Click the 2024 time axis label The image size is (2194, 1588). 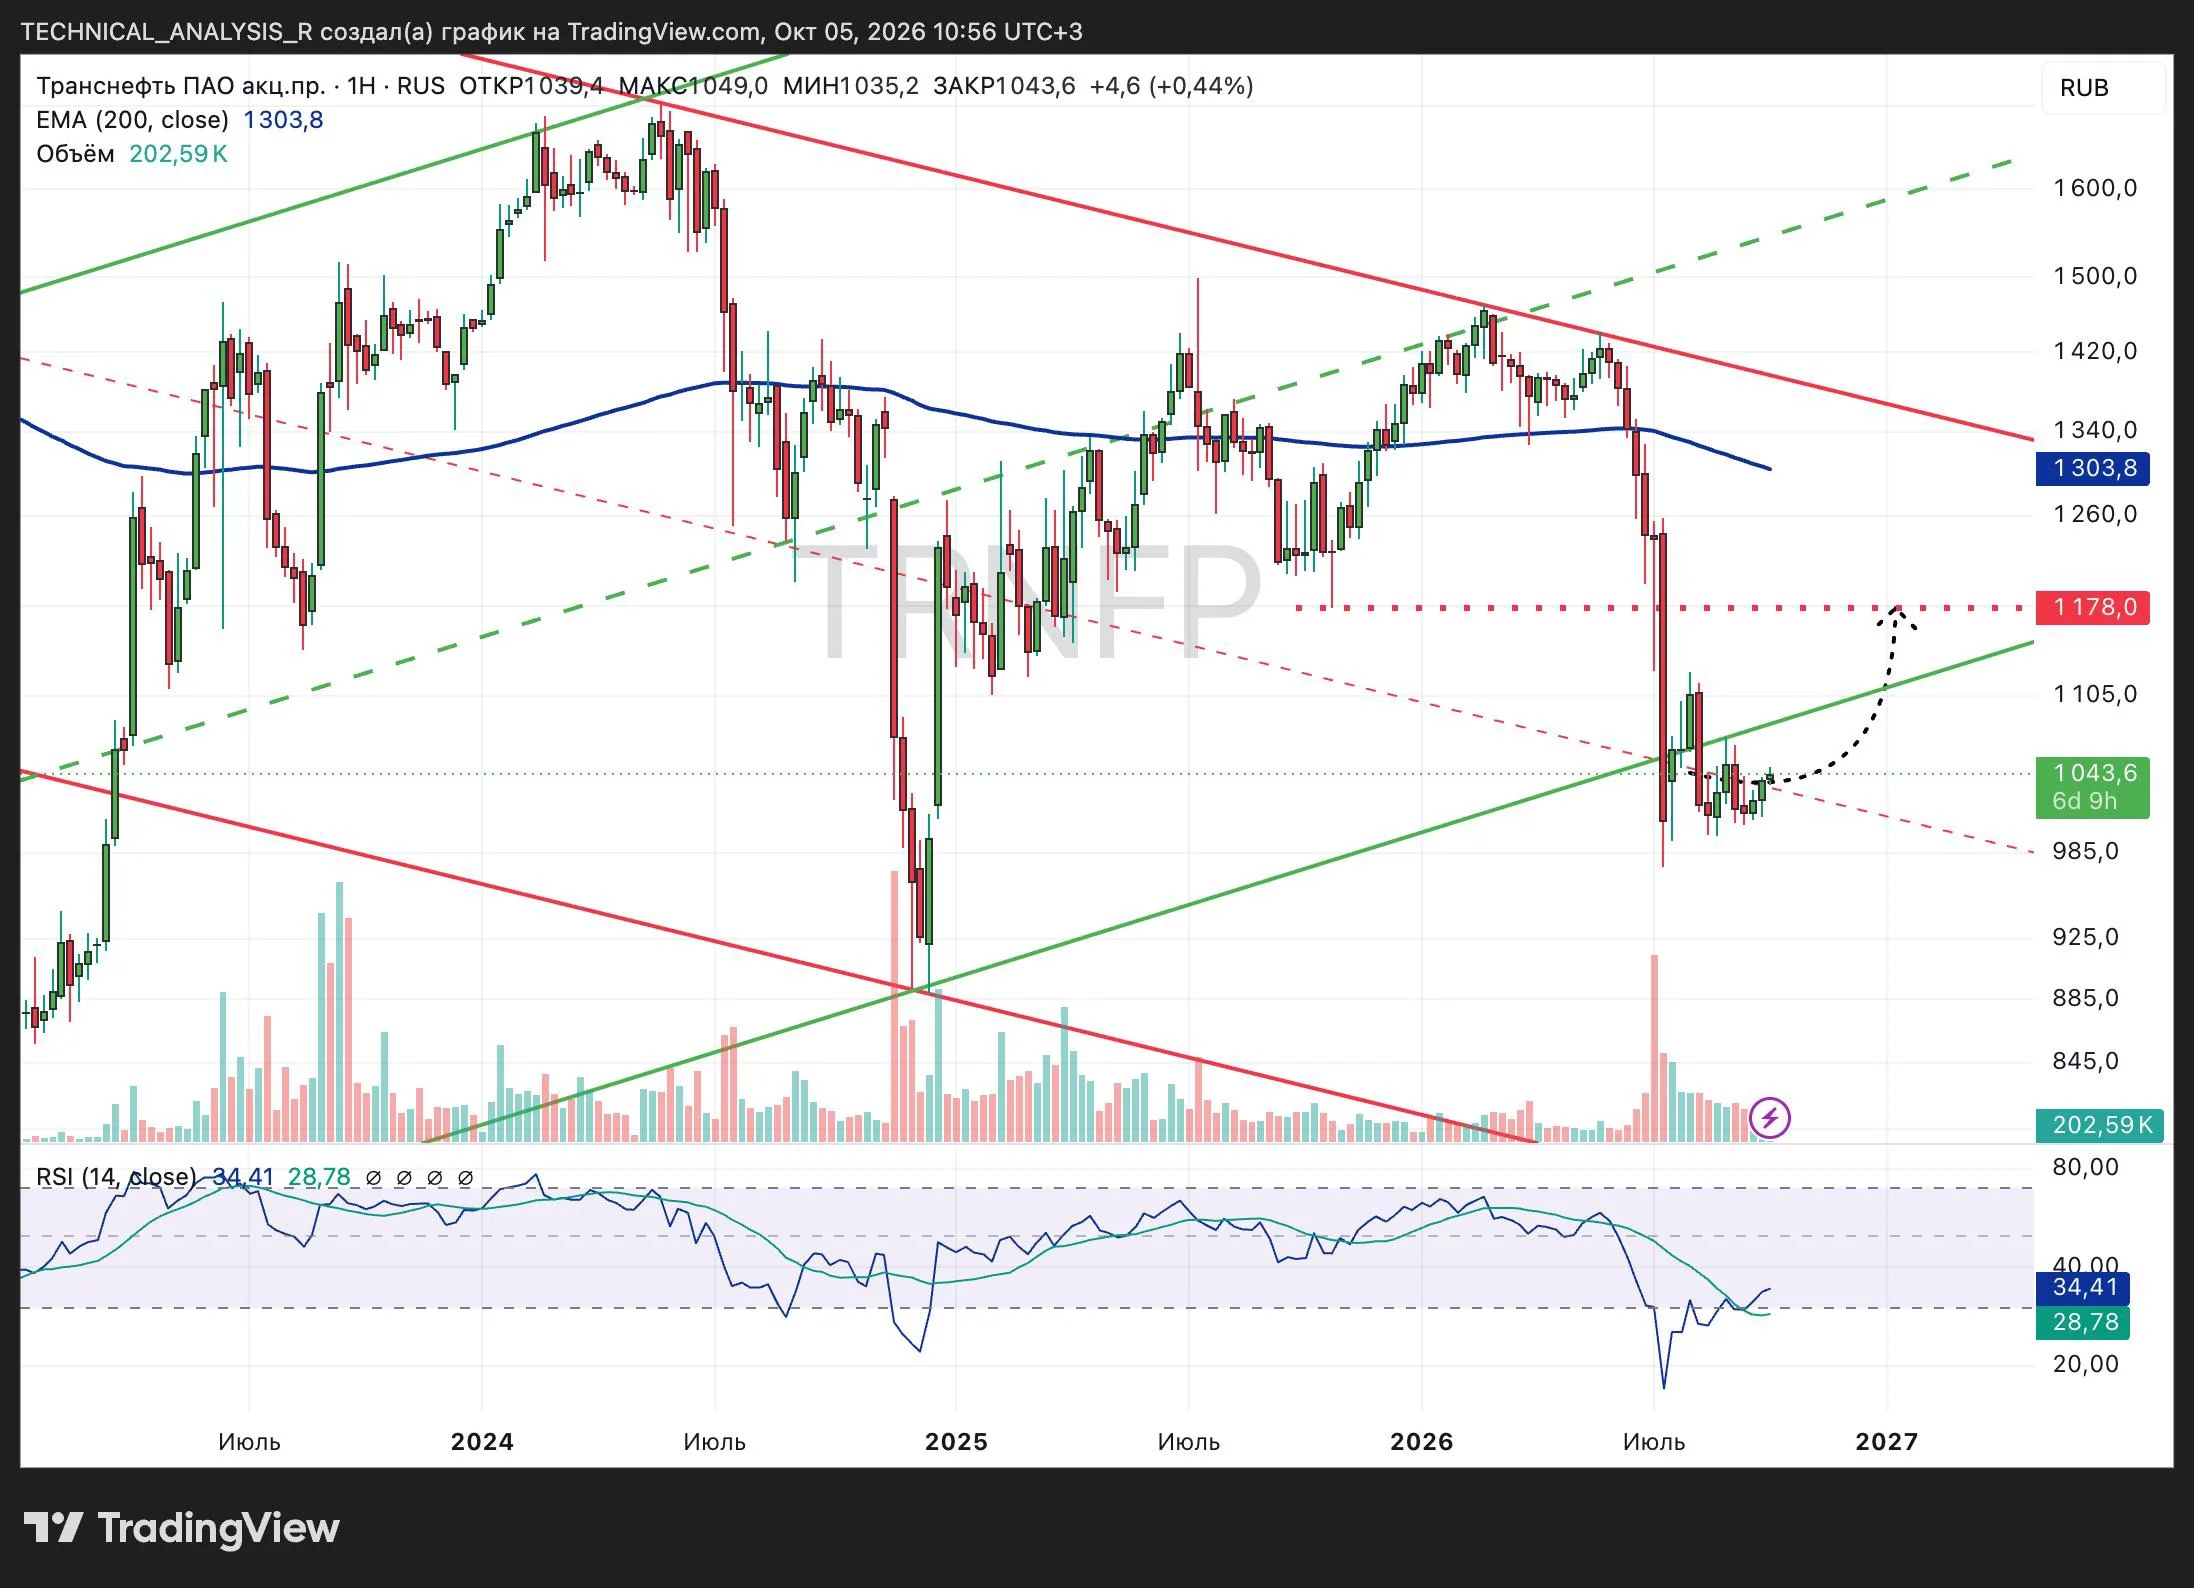click(x=482, y=1442)
